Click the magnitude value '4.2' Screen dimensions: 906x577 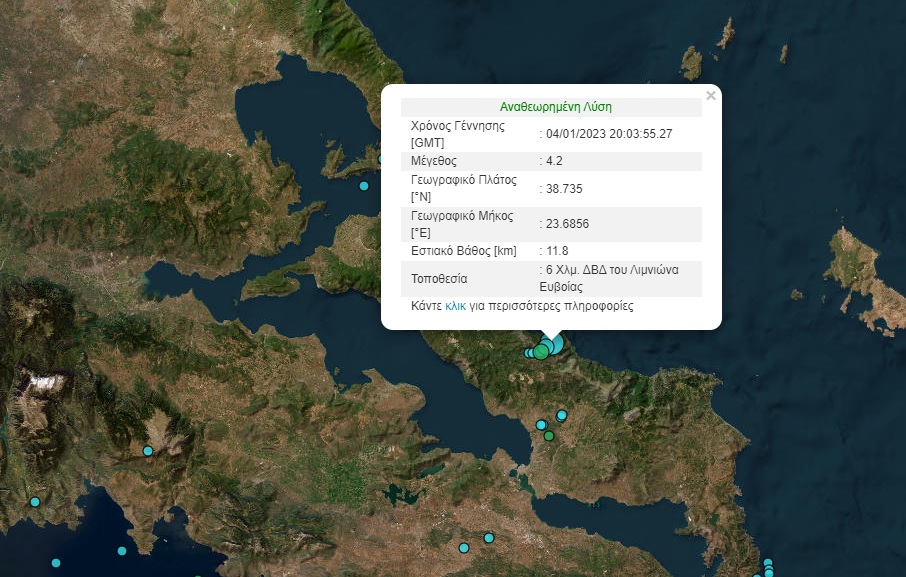(554, 161)
